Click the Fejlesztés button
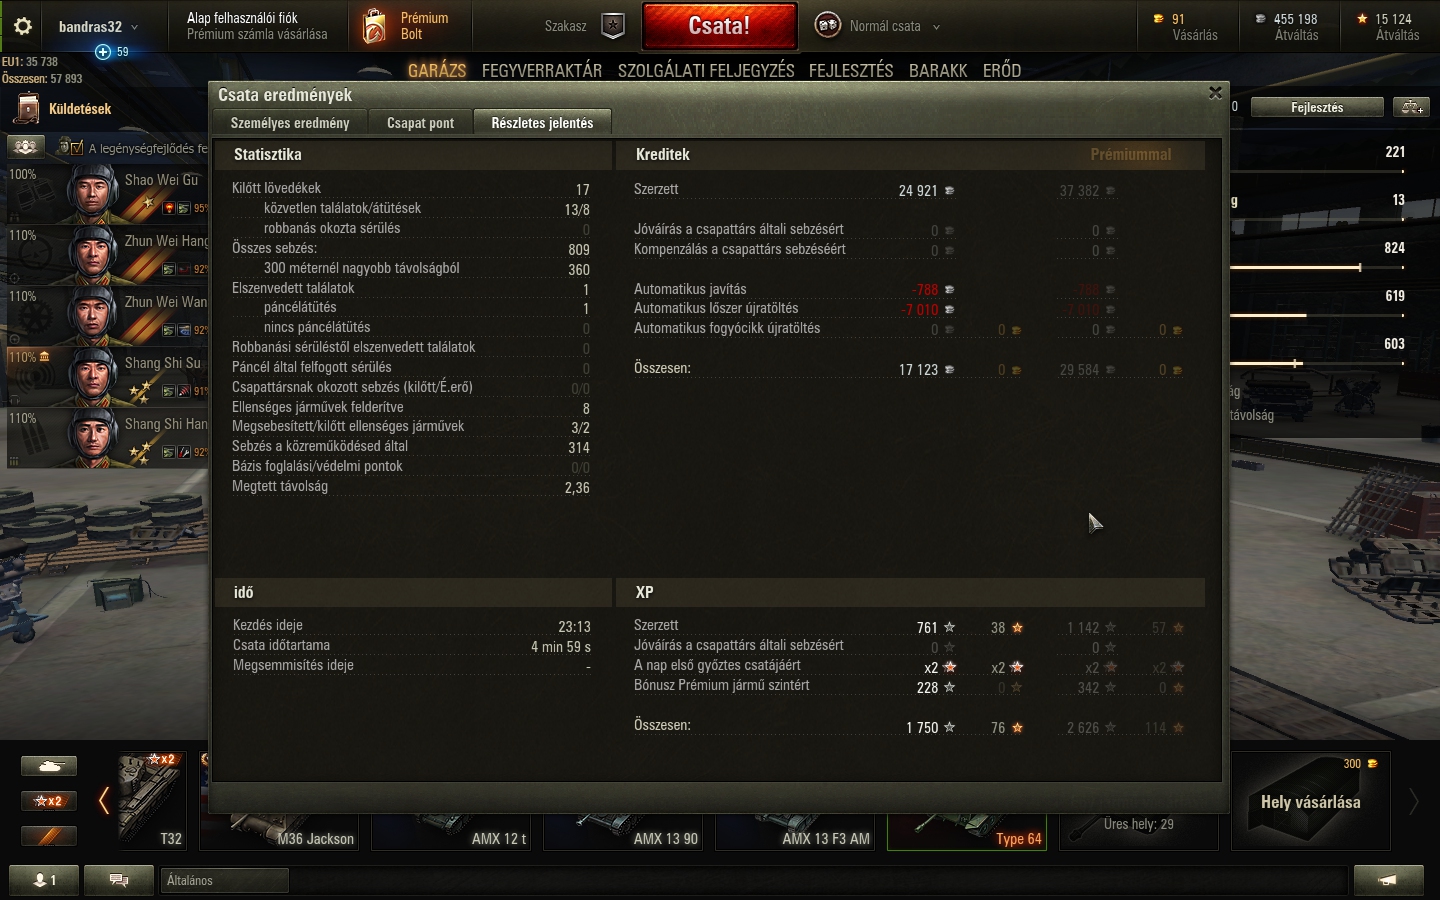The width and height of the screenshot is (1440, 900). (x=1317, y=107)
